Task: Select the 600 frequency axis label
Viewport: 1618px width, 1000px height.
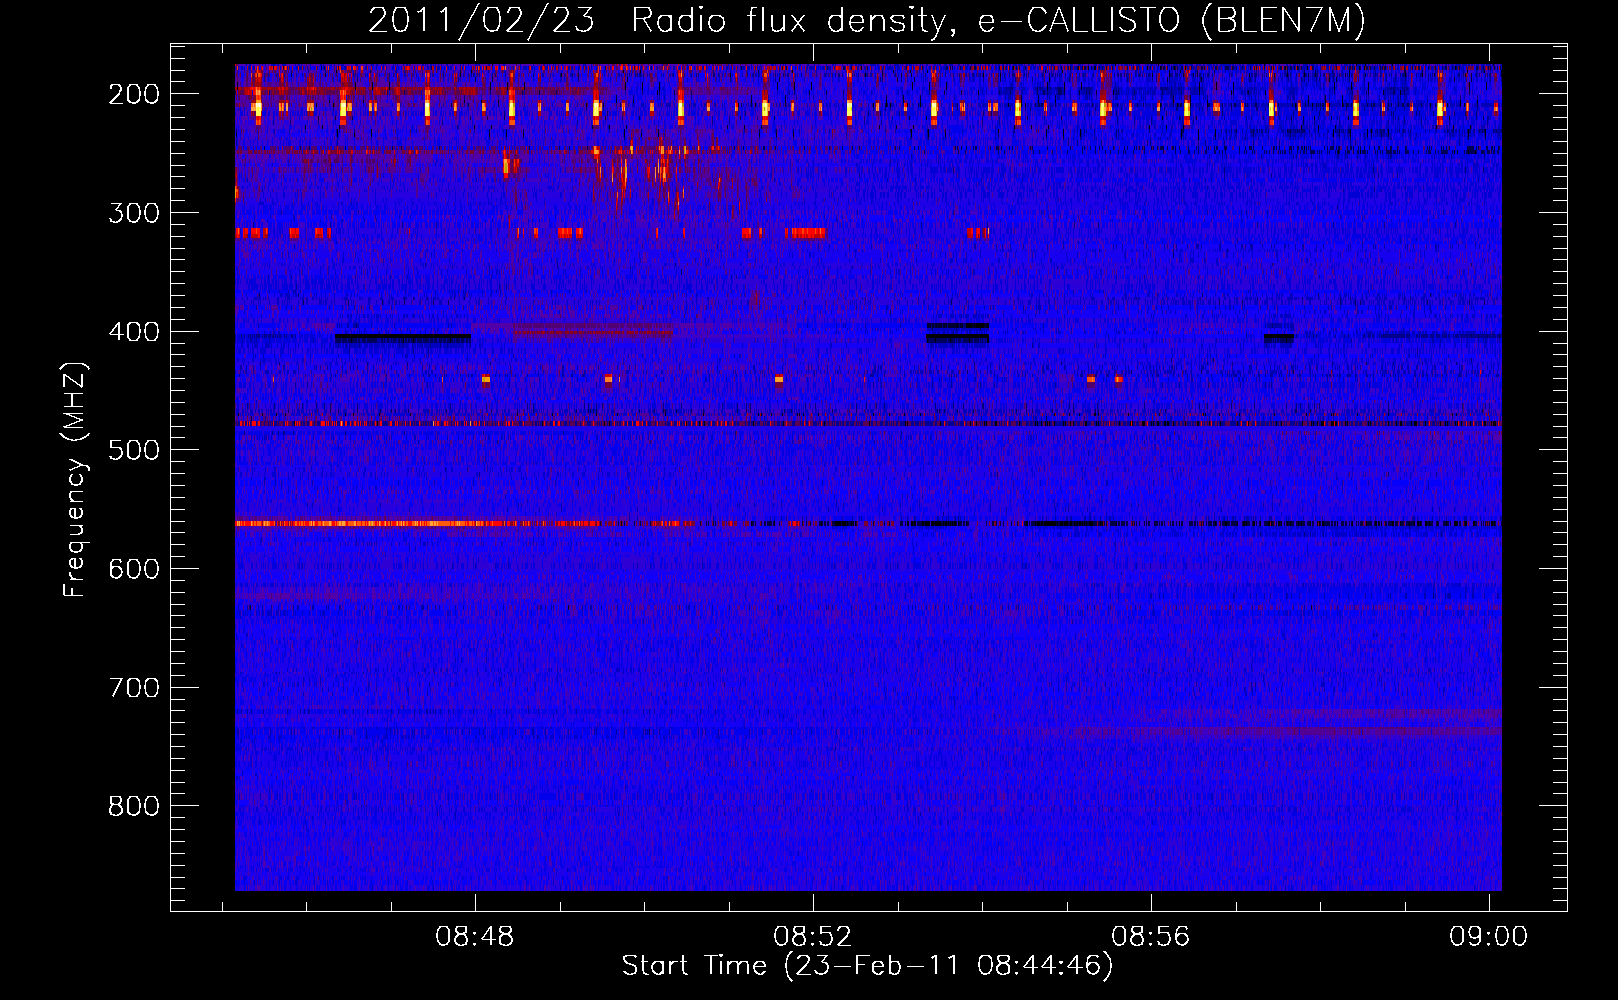Action: (x=134, y=569)
